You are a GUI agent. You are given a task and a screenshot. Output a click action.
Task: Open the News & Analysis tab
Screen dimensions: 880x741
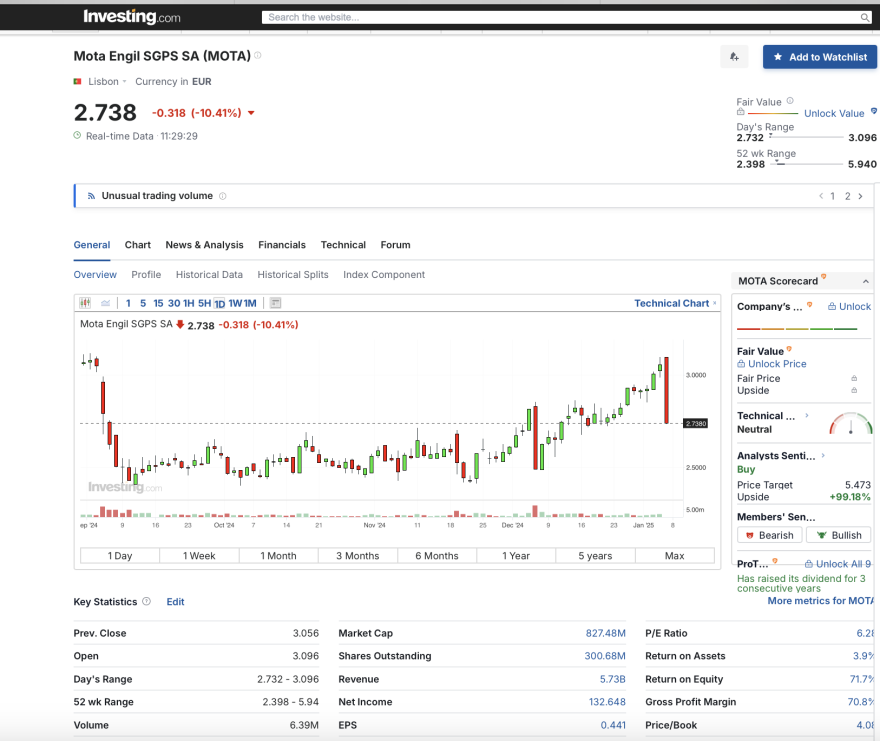coord(204,245)
